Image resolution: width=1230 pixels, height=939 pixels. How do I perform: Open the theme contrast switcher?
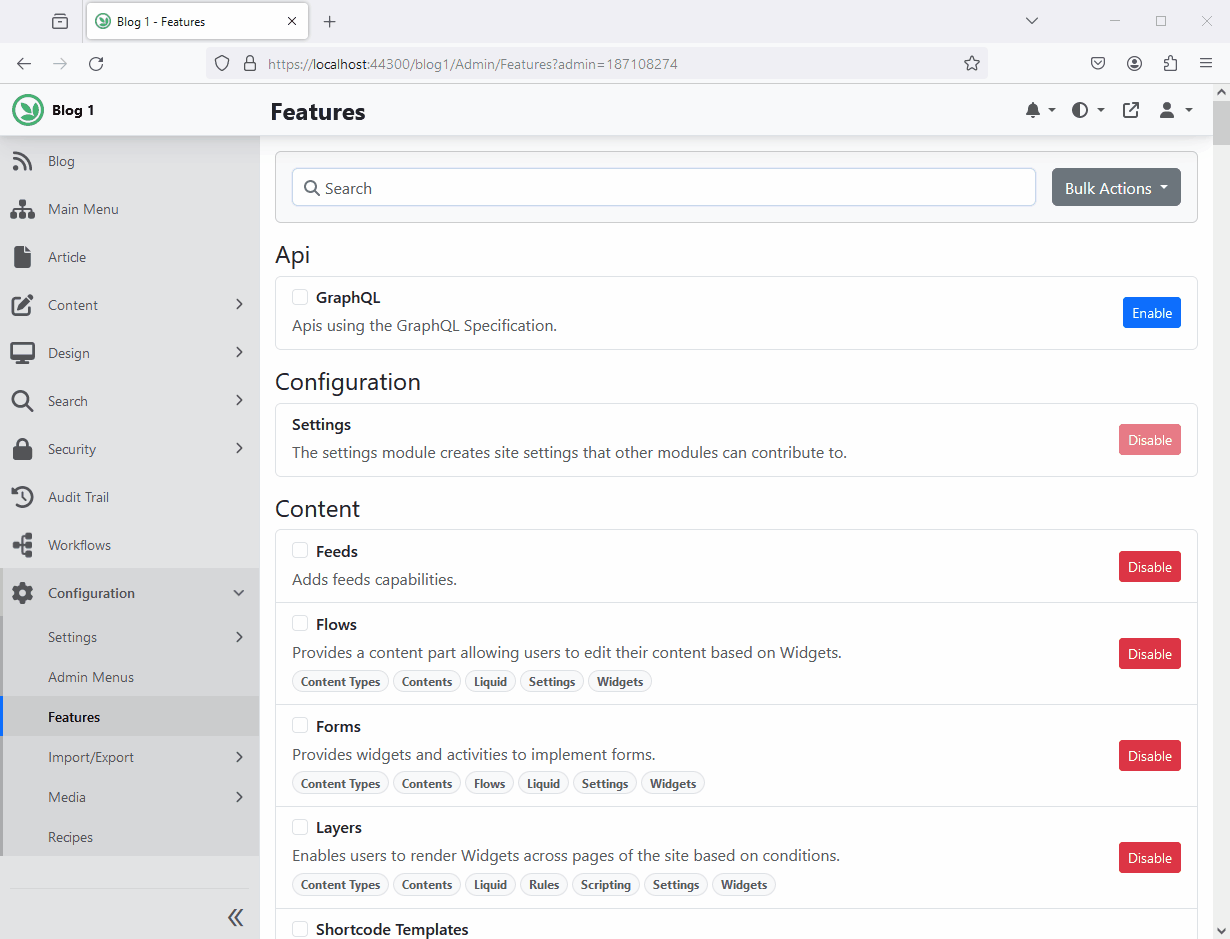click(1088, 110)
